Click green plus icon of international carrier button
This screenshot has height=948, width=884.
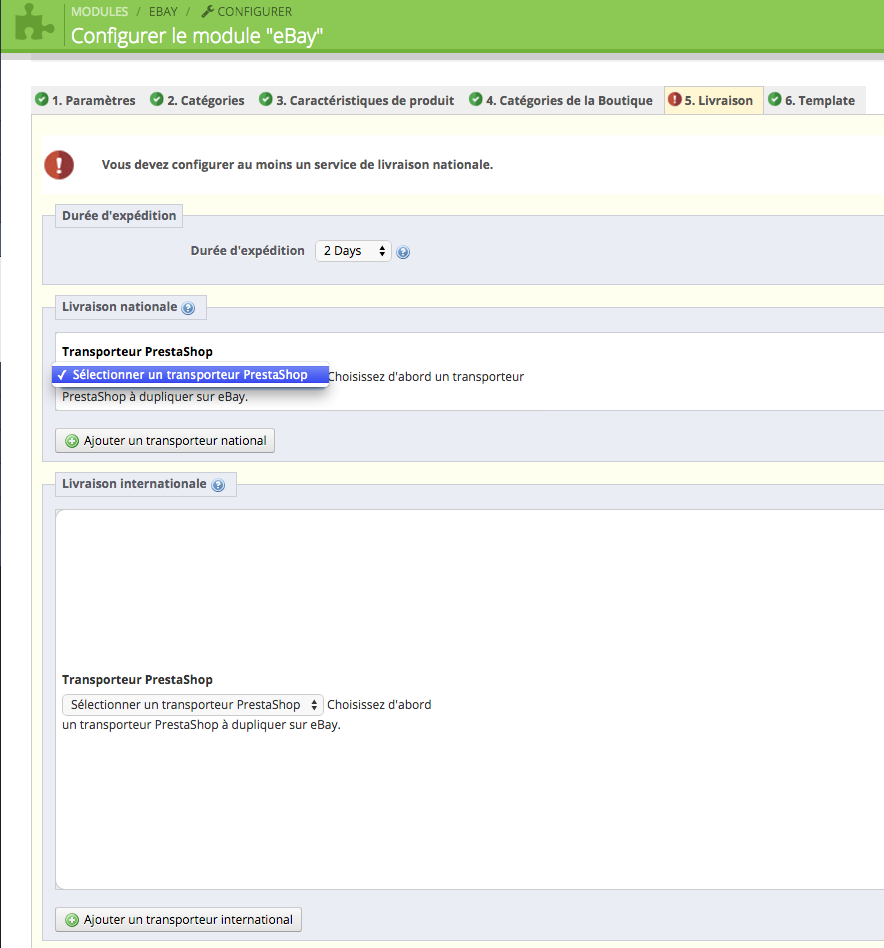[x=72, y=920]
